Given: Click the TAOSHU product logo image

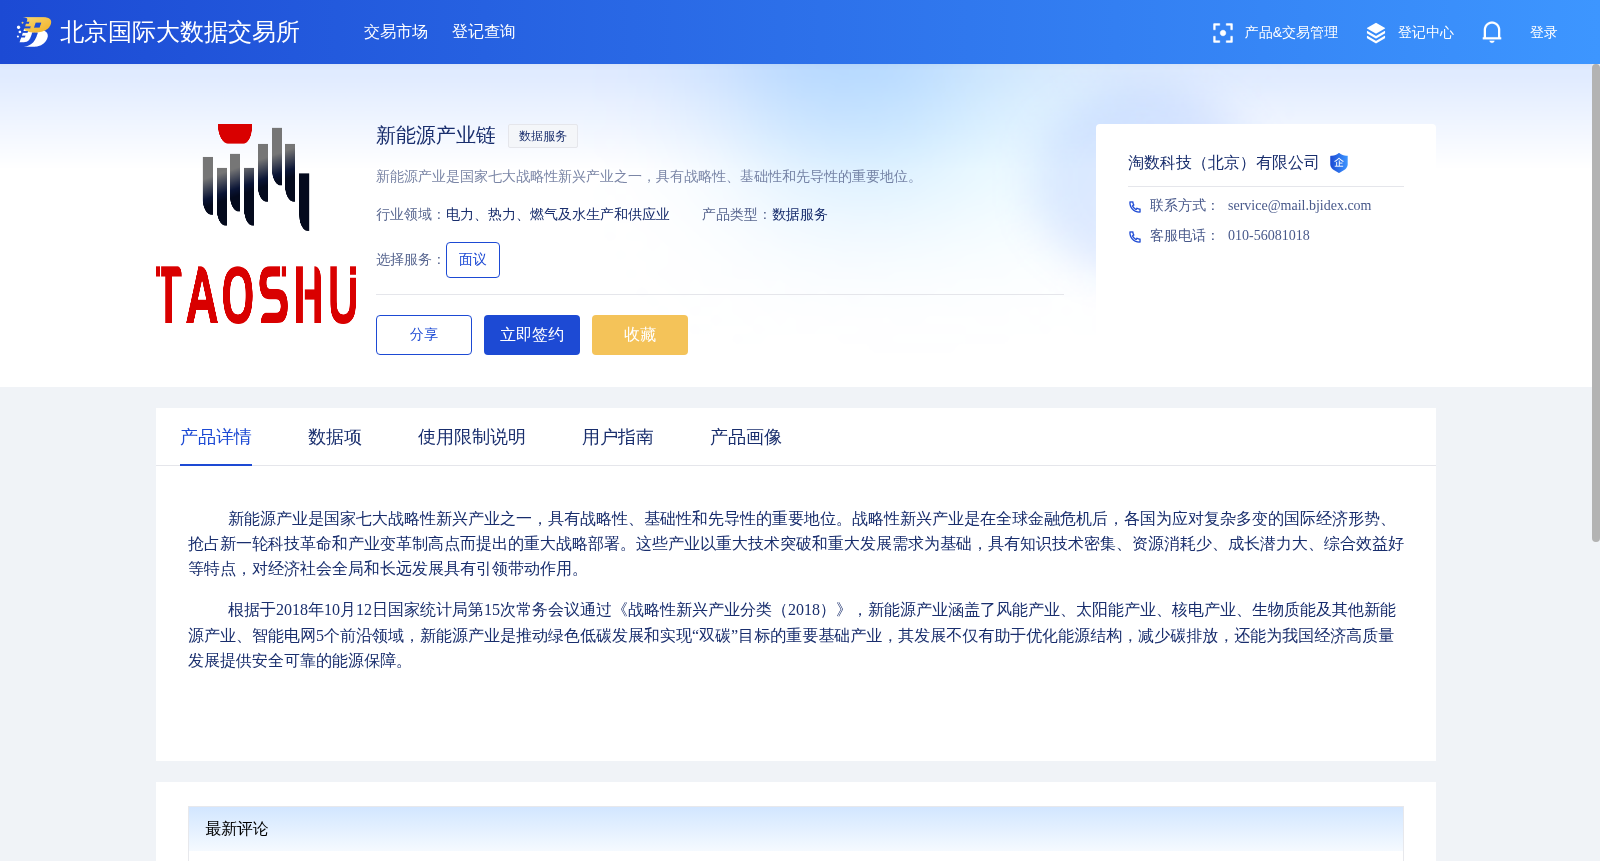Looking at the screenshot, I should [x=256, y=224].
